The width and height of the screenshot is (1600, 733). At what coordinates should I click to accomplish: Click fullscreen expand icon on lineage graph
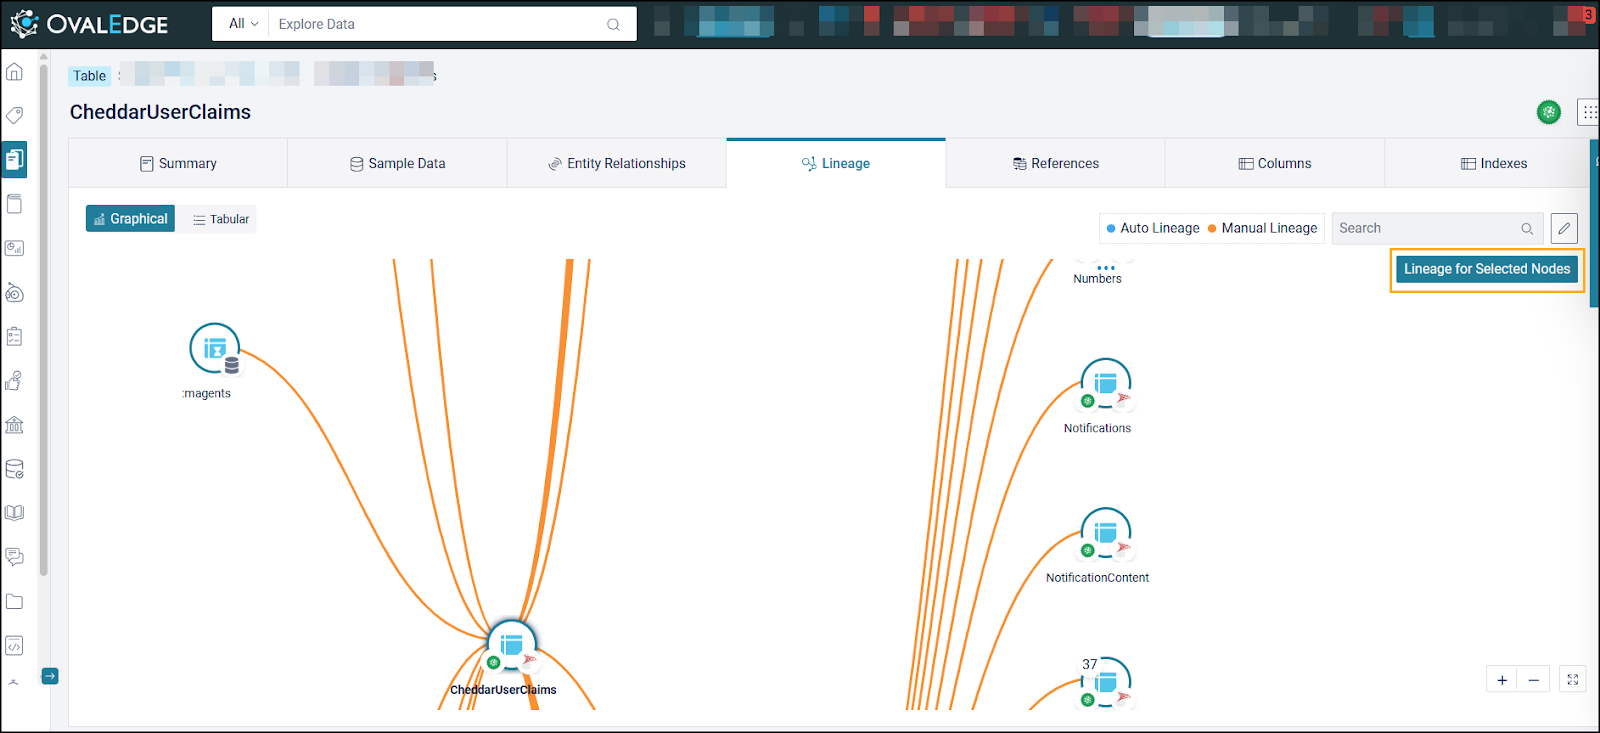[x=1572, y=680]
